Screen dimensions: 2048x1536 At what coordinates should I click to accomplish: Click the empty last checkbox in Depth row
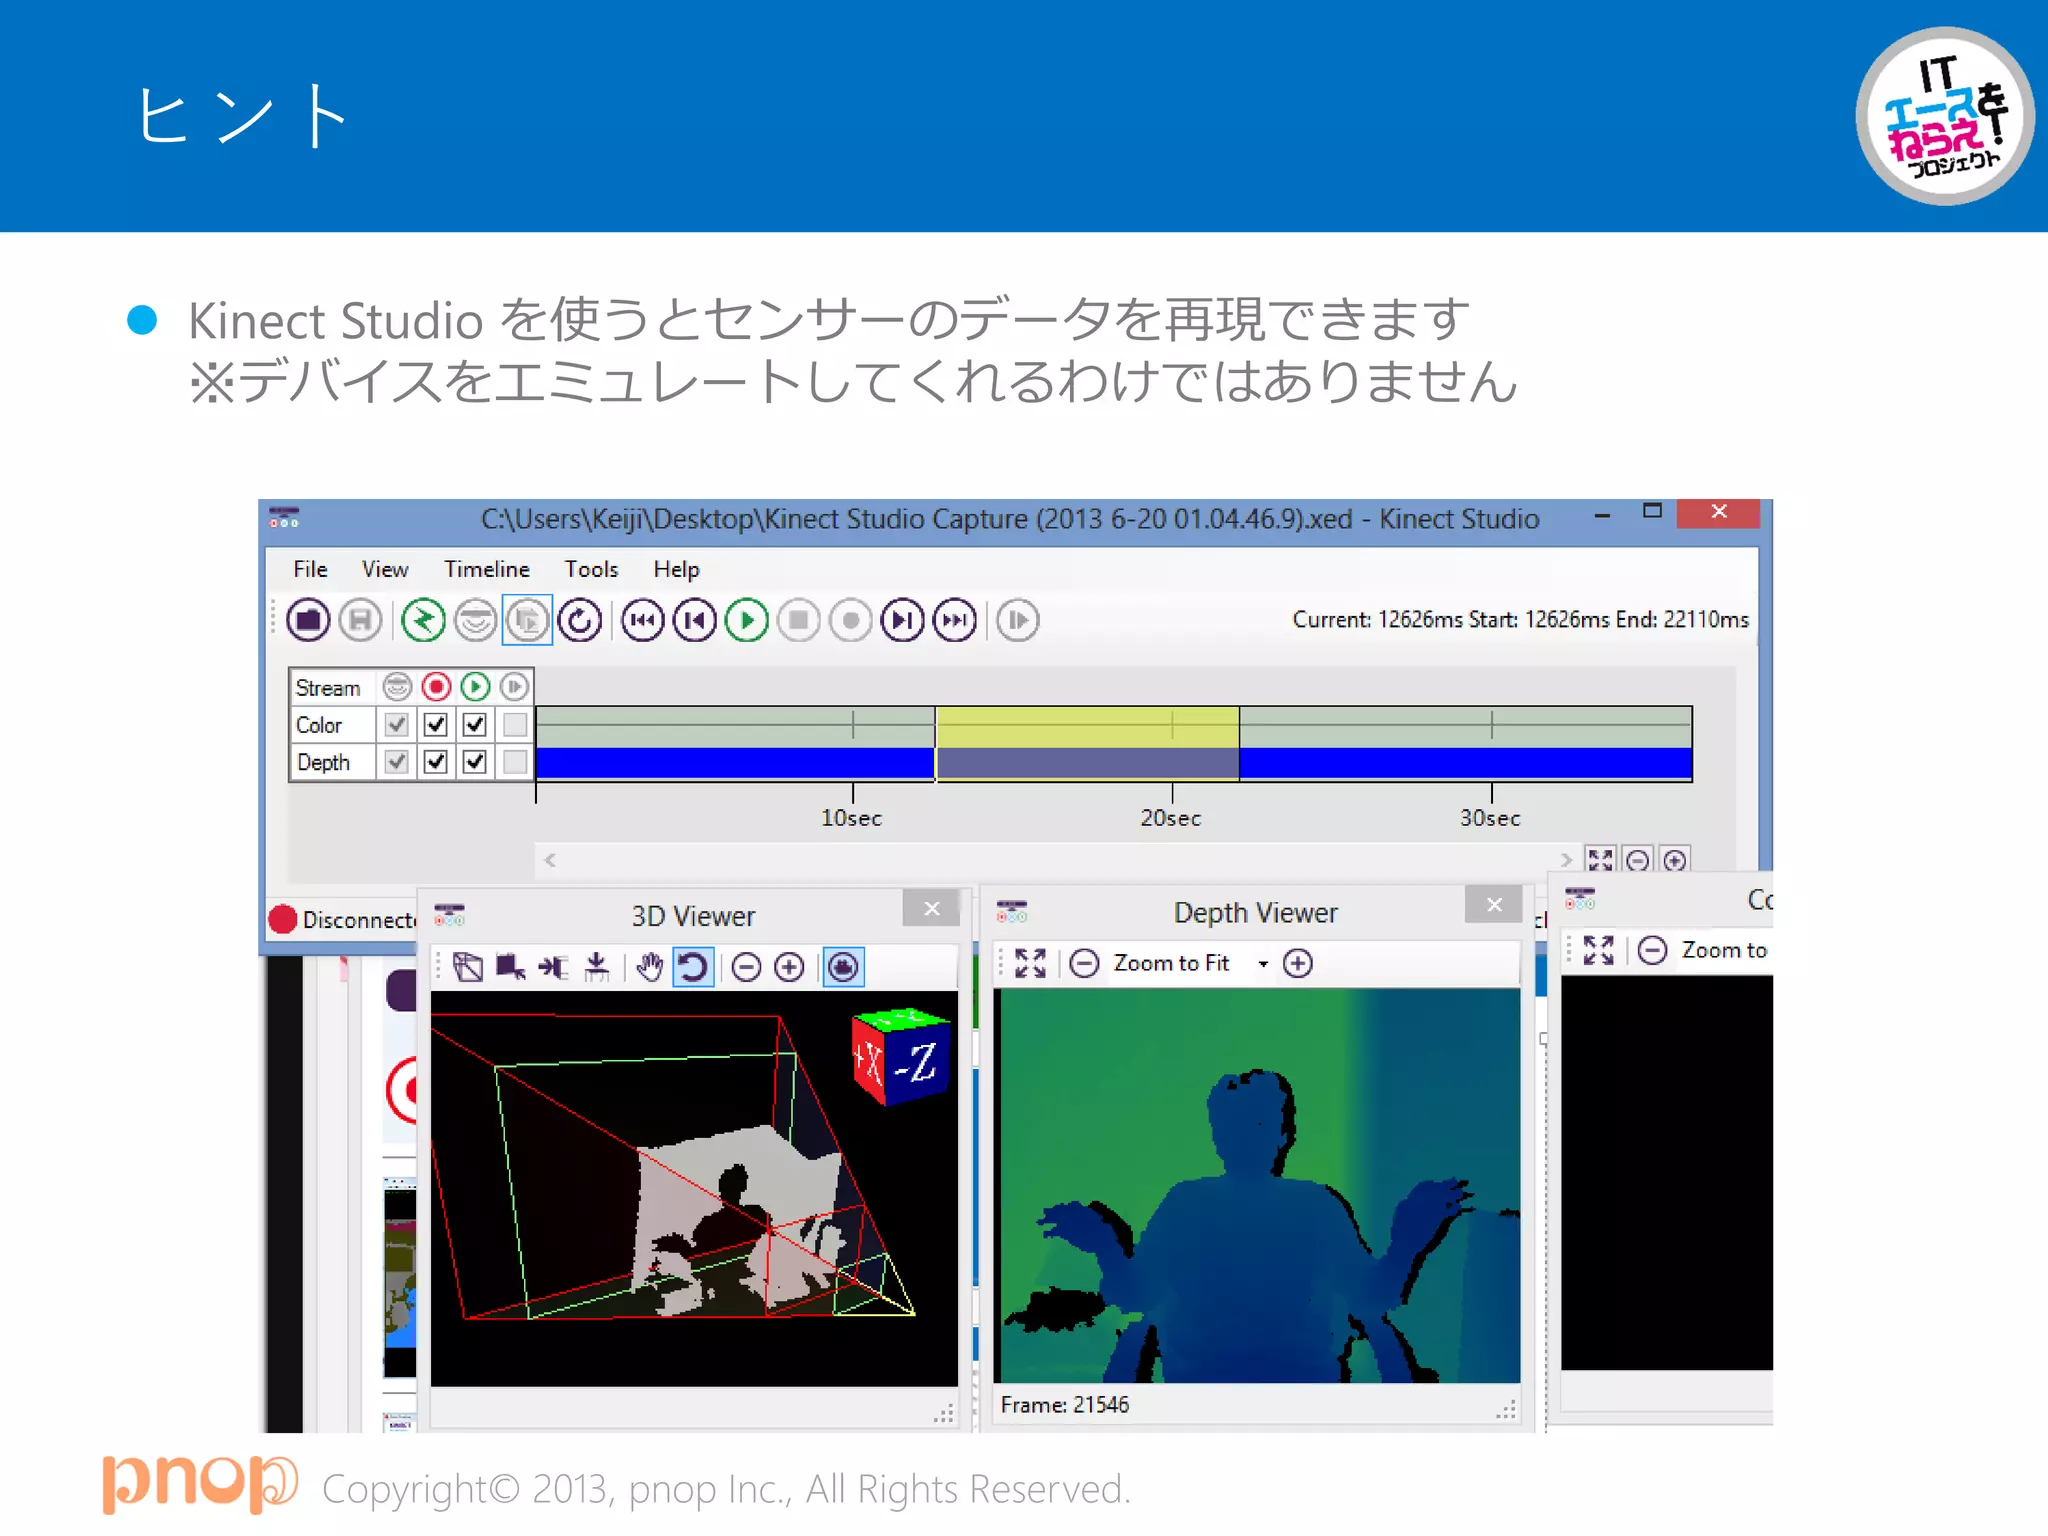pyautogui.click(x=514, y=762)
